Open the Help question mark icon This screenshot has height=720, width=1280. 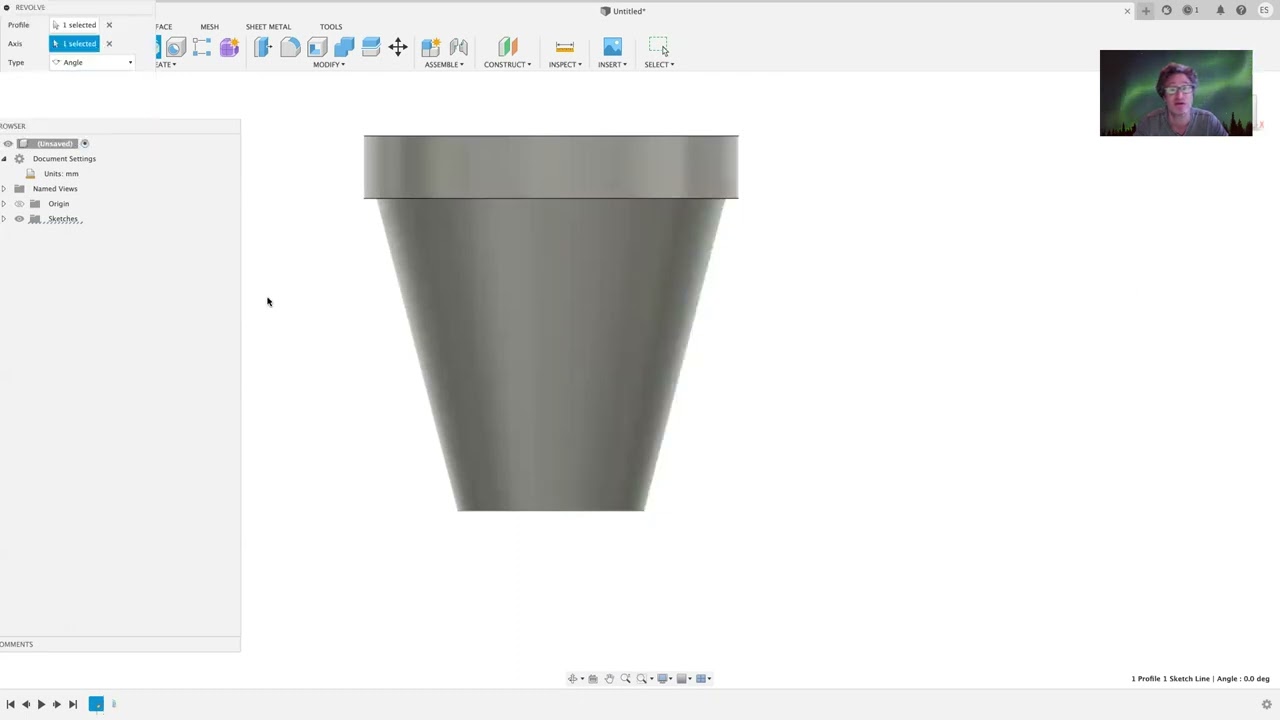click(1241, 10)
